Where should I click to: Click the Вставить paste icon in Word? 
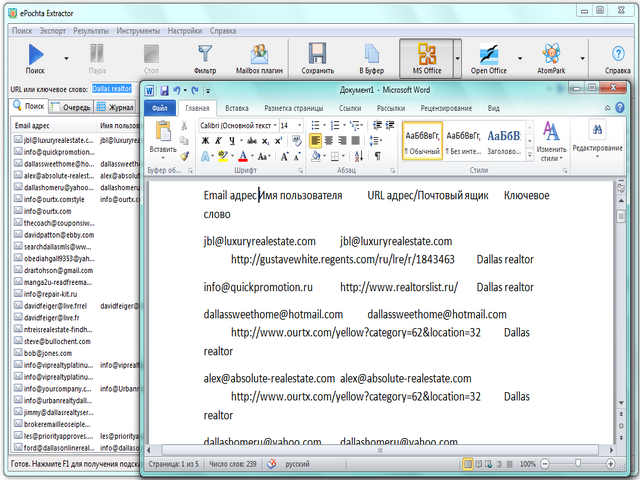(x=163, y=132)
